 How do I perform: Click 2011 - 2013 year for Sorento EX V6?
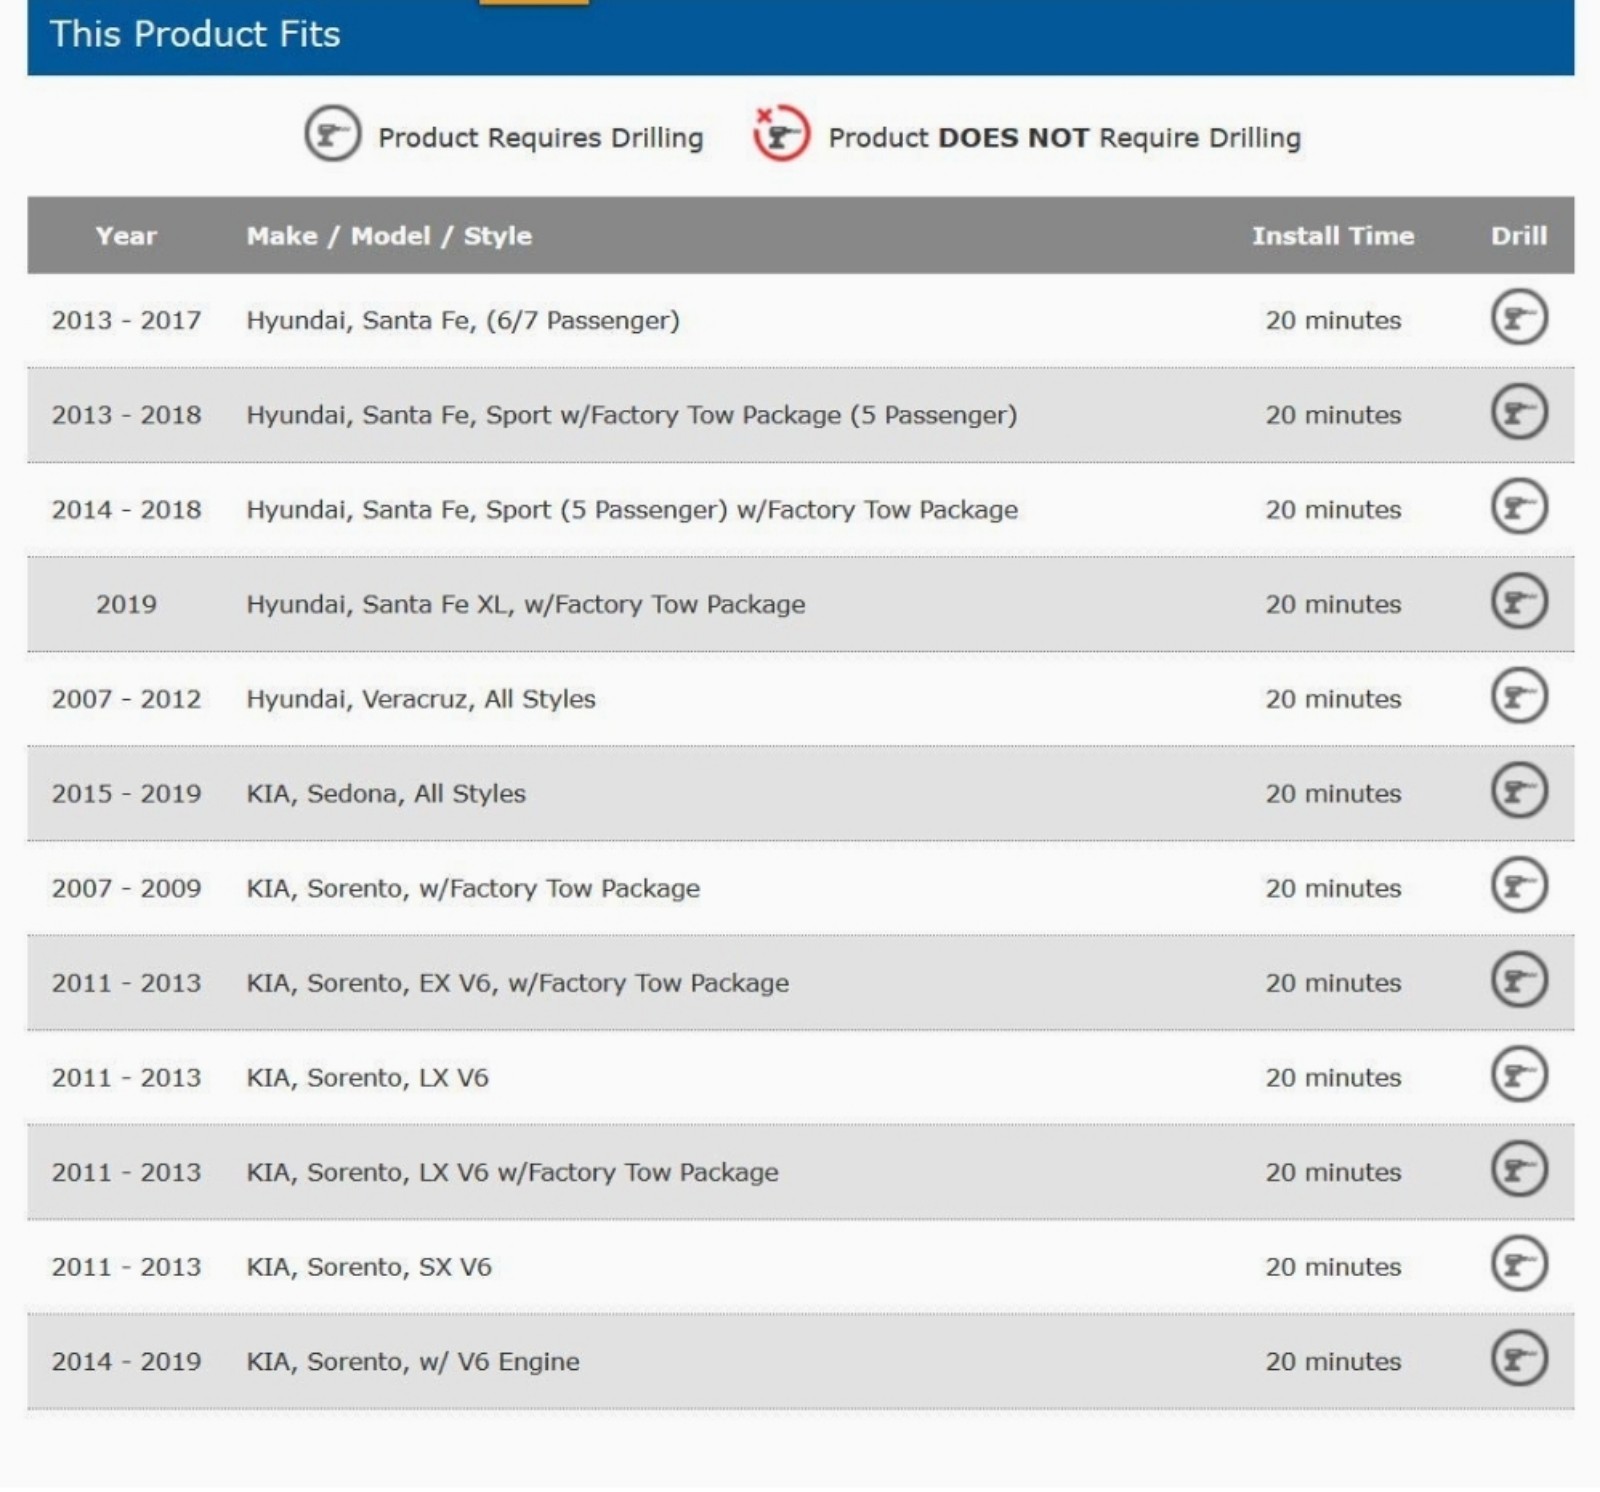(x=126, y=983)
